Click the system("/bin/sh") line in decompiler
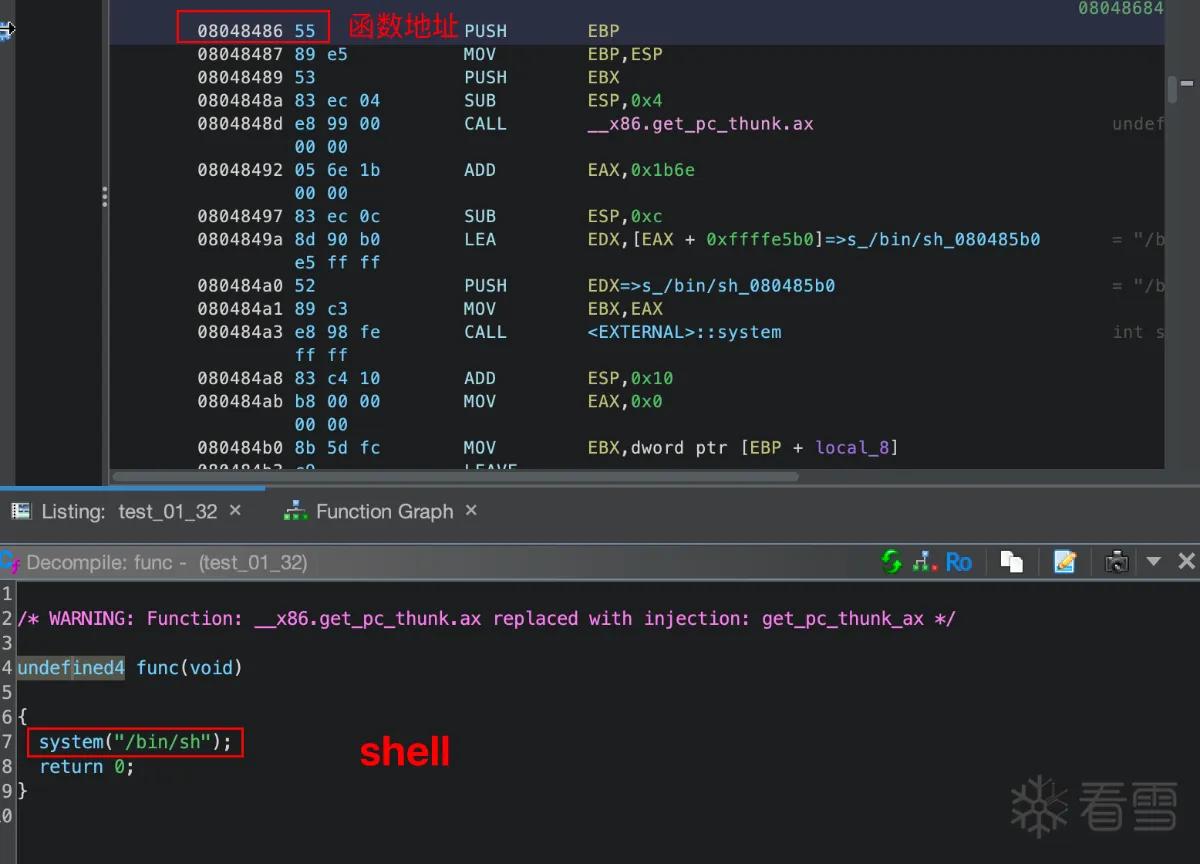The width and height of the screenshot is (1200, 864). tap(135, 742)
